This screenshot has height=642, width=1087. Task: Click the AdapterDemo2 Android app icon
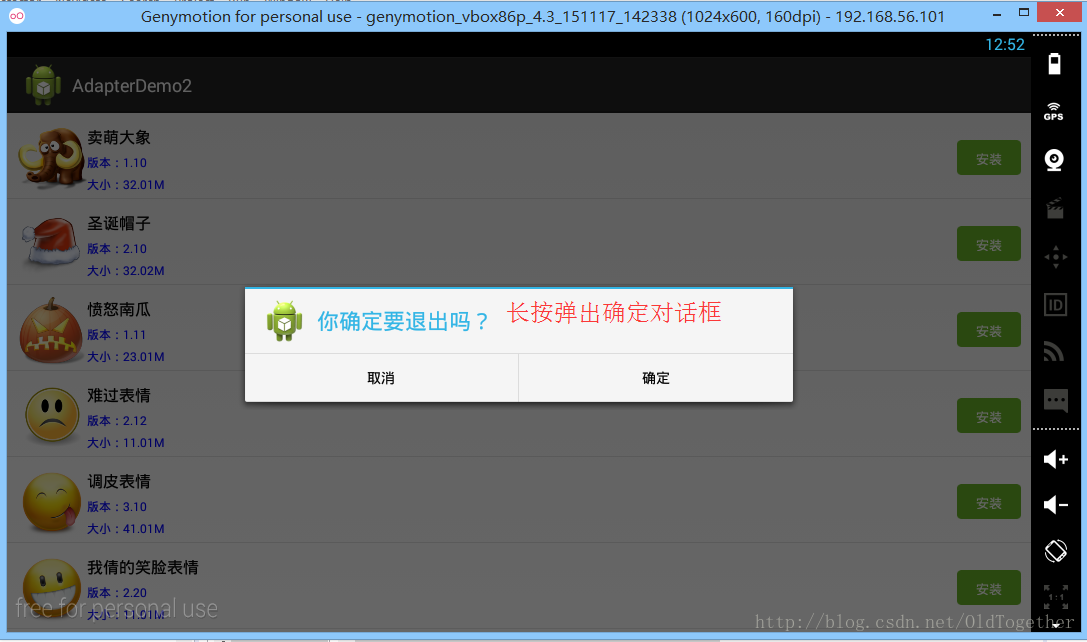(x=43, y=85)
